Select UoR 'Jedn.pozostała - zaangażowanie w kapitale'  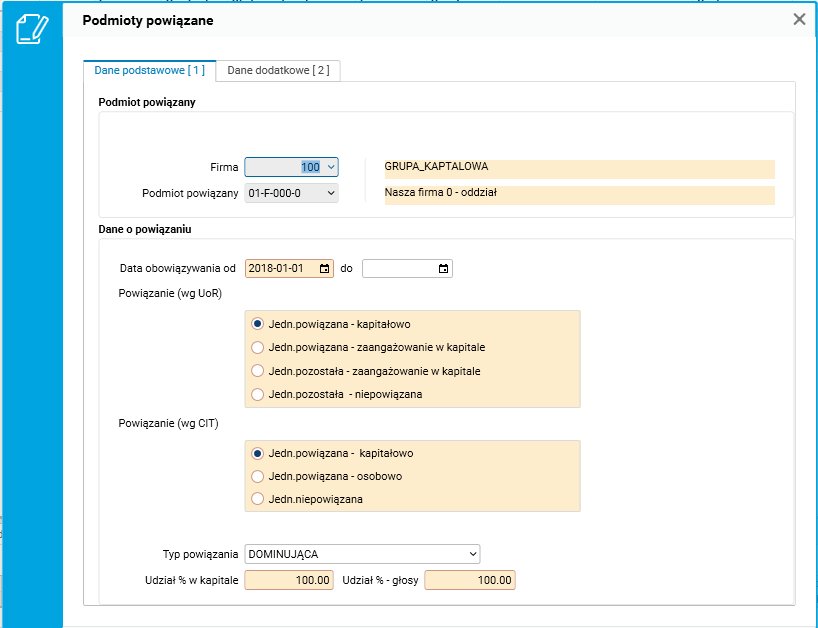tap(258, 371)
